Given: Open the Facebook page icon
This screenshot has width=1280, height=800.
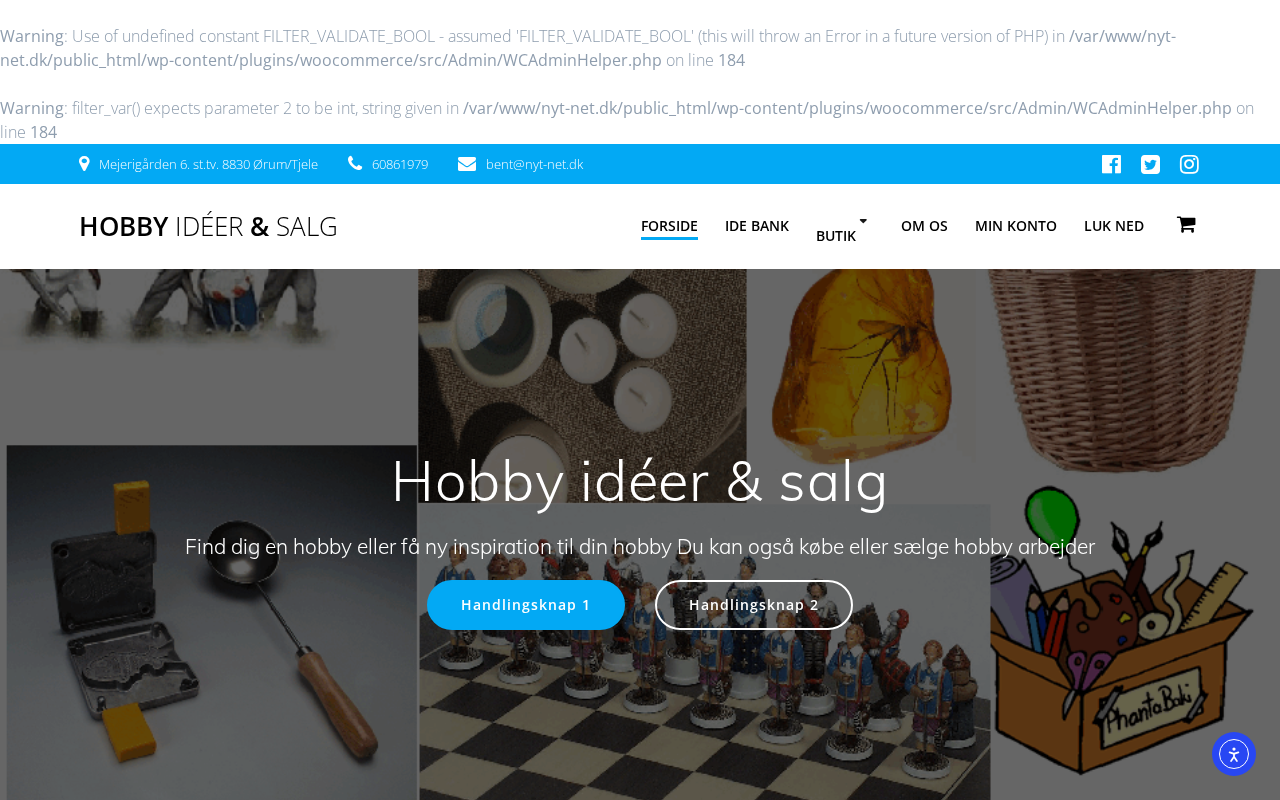Looking at the screenshot, I should [x=1111, y=164].
